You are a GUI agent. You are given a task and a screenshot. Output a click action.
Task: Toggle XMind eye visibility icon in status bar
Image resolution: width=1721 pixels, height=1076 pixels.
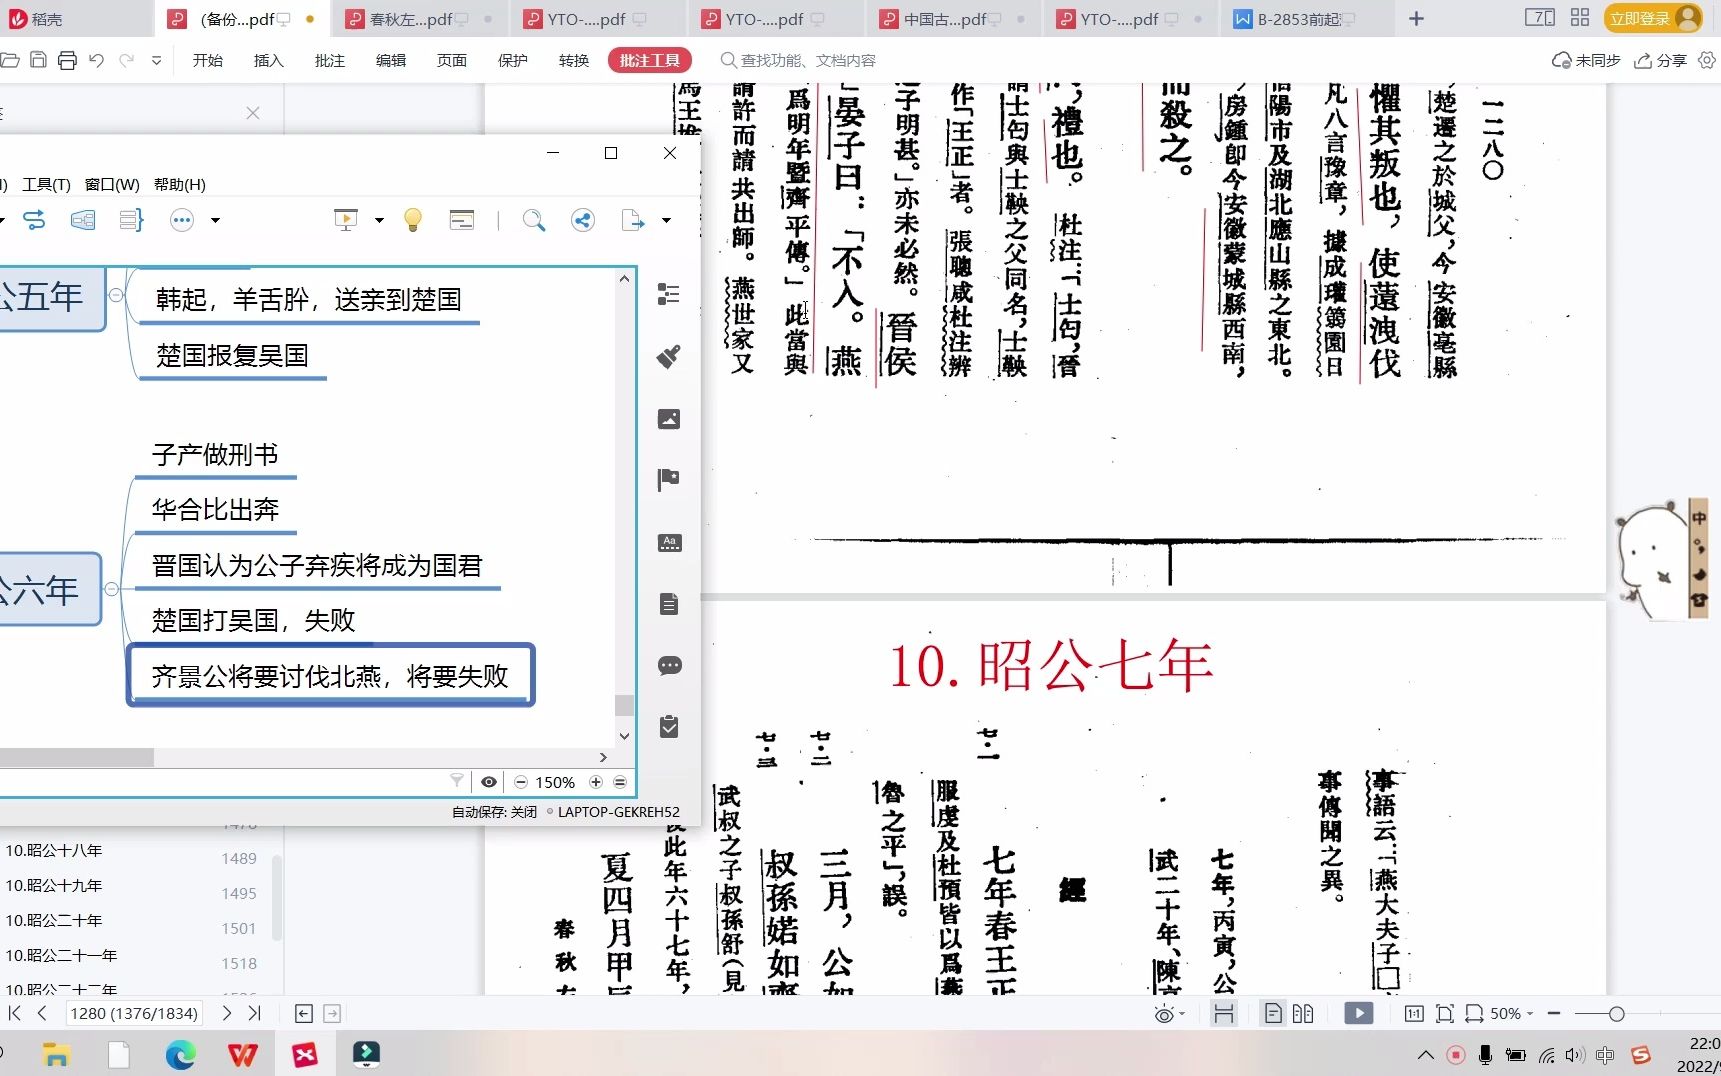click(488, 782)
